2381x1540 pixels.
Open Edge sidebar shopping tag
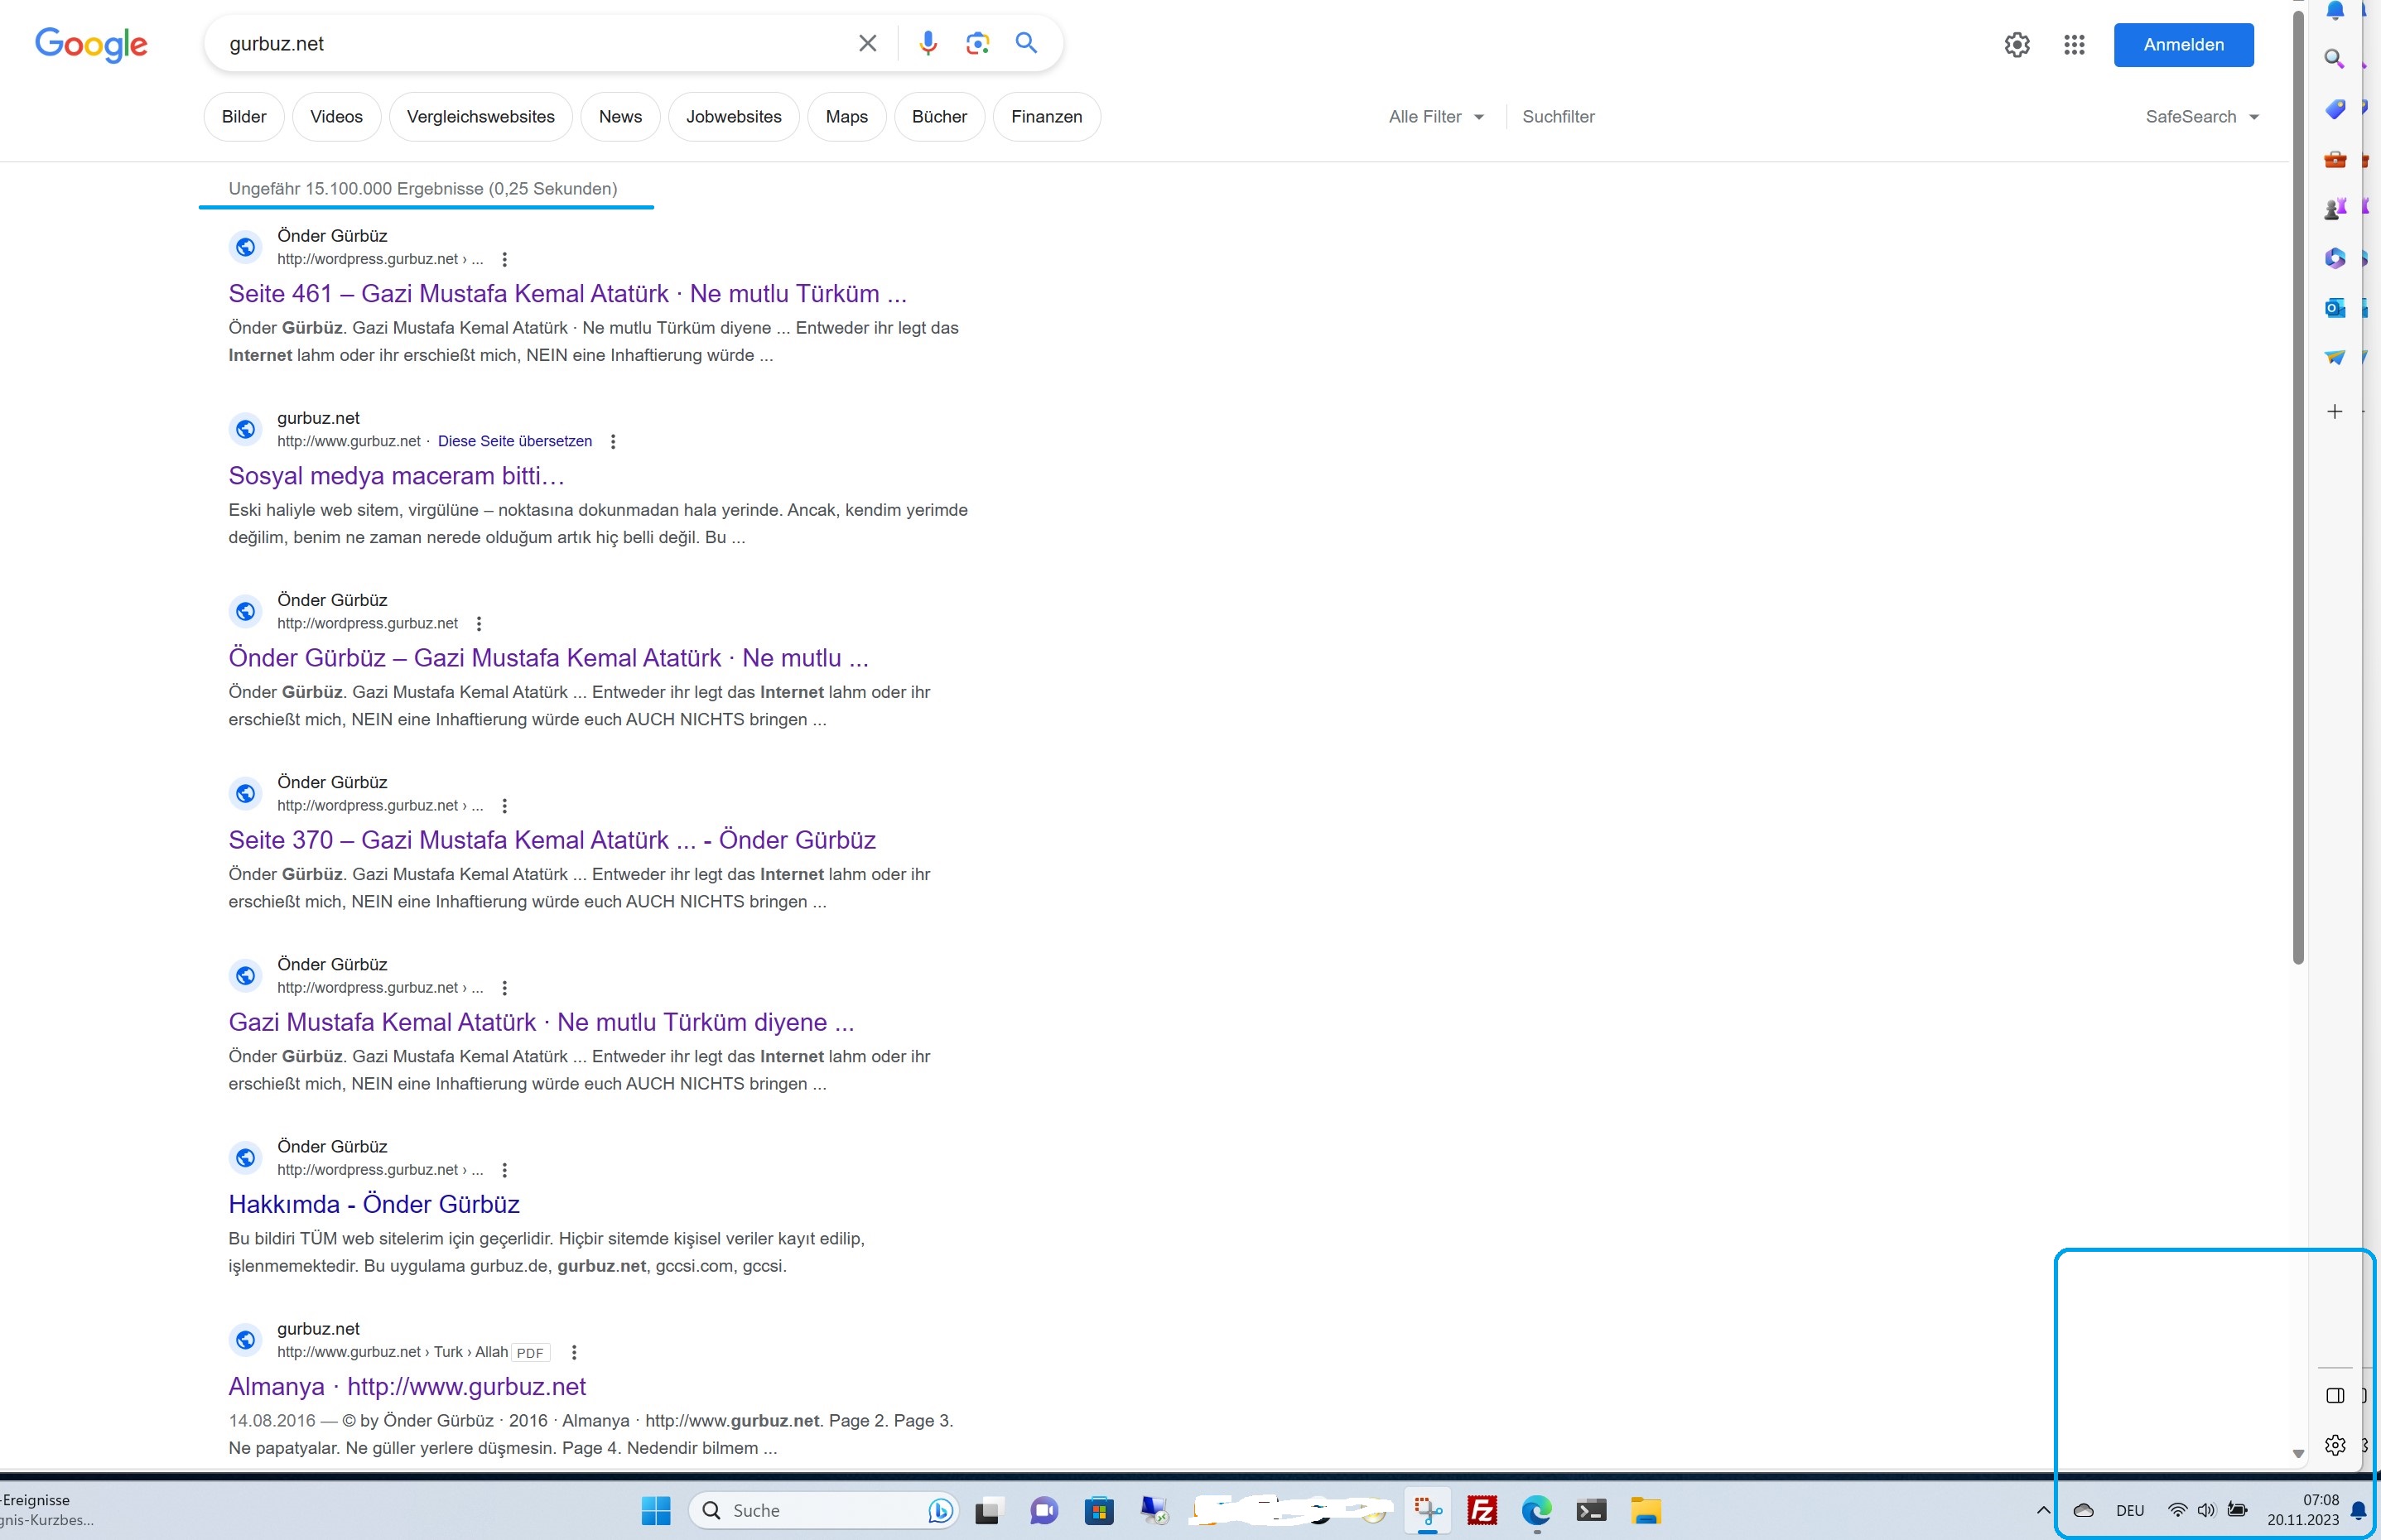pos(2334,109)
